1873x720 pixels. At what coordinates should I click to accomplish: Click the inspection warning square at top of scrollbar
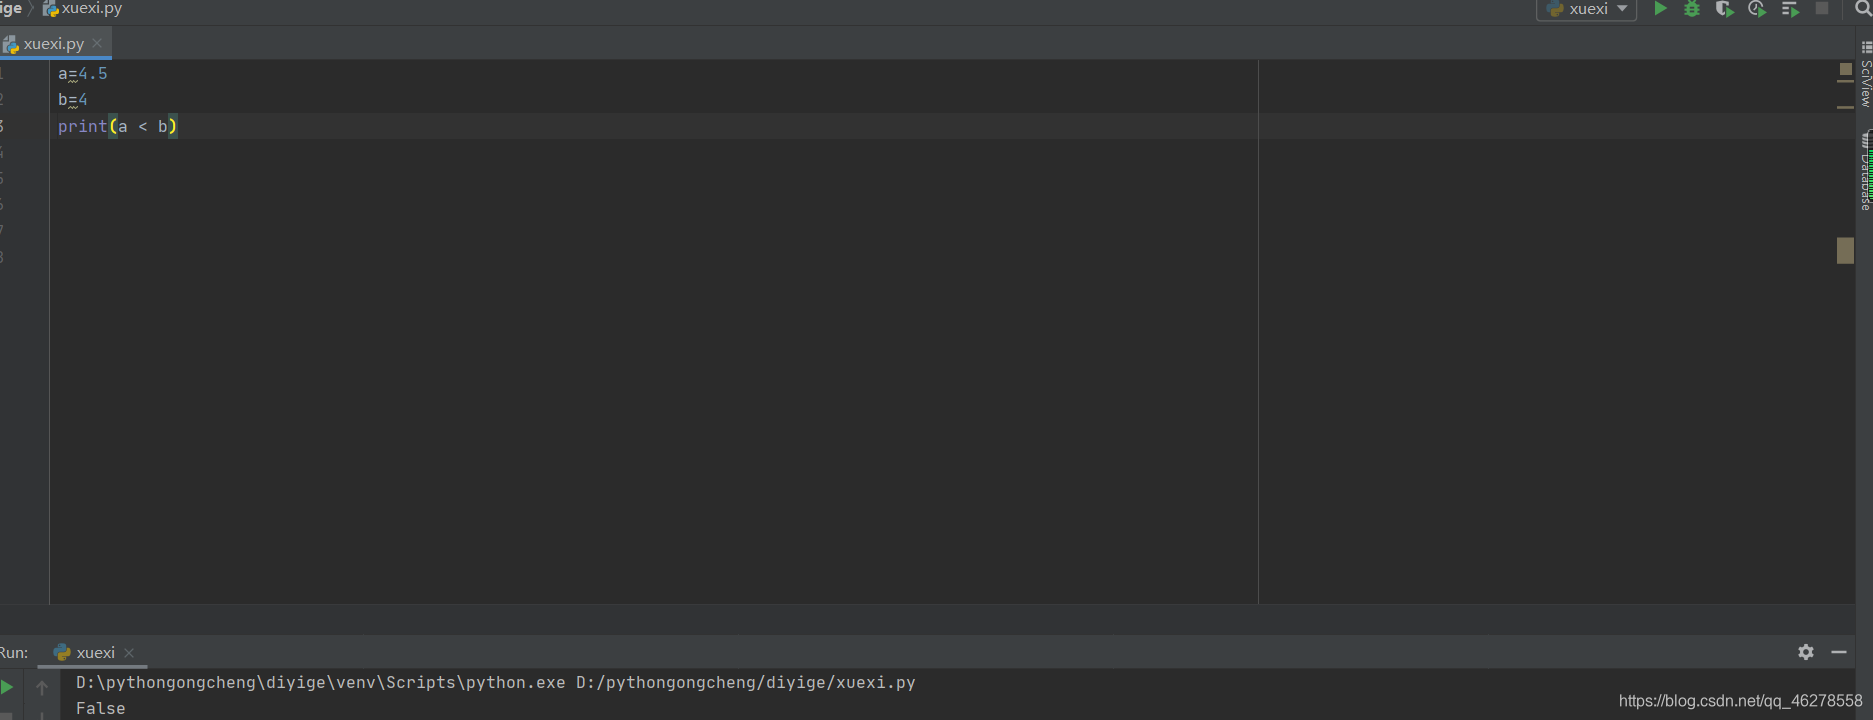pos(1846,69)
